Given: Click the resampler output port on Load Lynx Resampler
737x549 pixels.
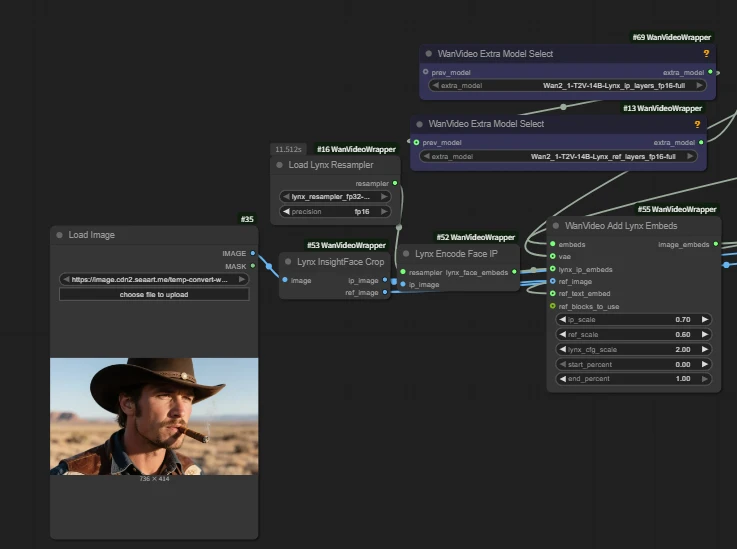Looking at the screenshot, I should coord(395,183).
